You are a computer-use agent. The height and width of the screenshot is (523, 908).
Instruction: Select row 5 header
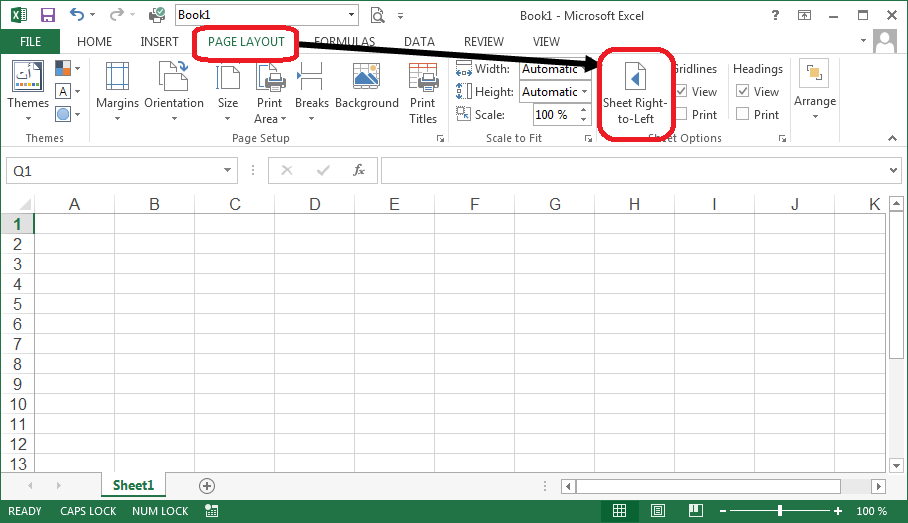(17, 304)
